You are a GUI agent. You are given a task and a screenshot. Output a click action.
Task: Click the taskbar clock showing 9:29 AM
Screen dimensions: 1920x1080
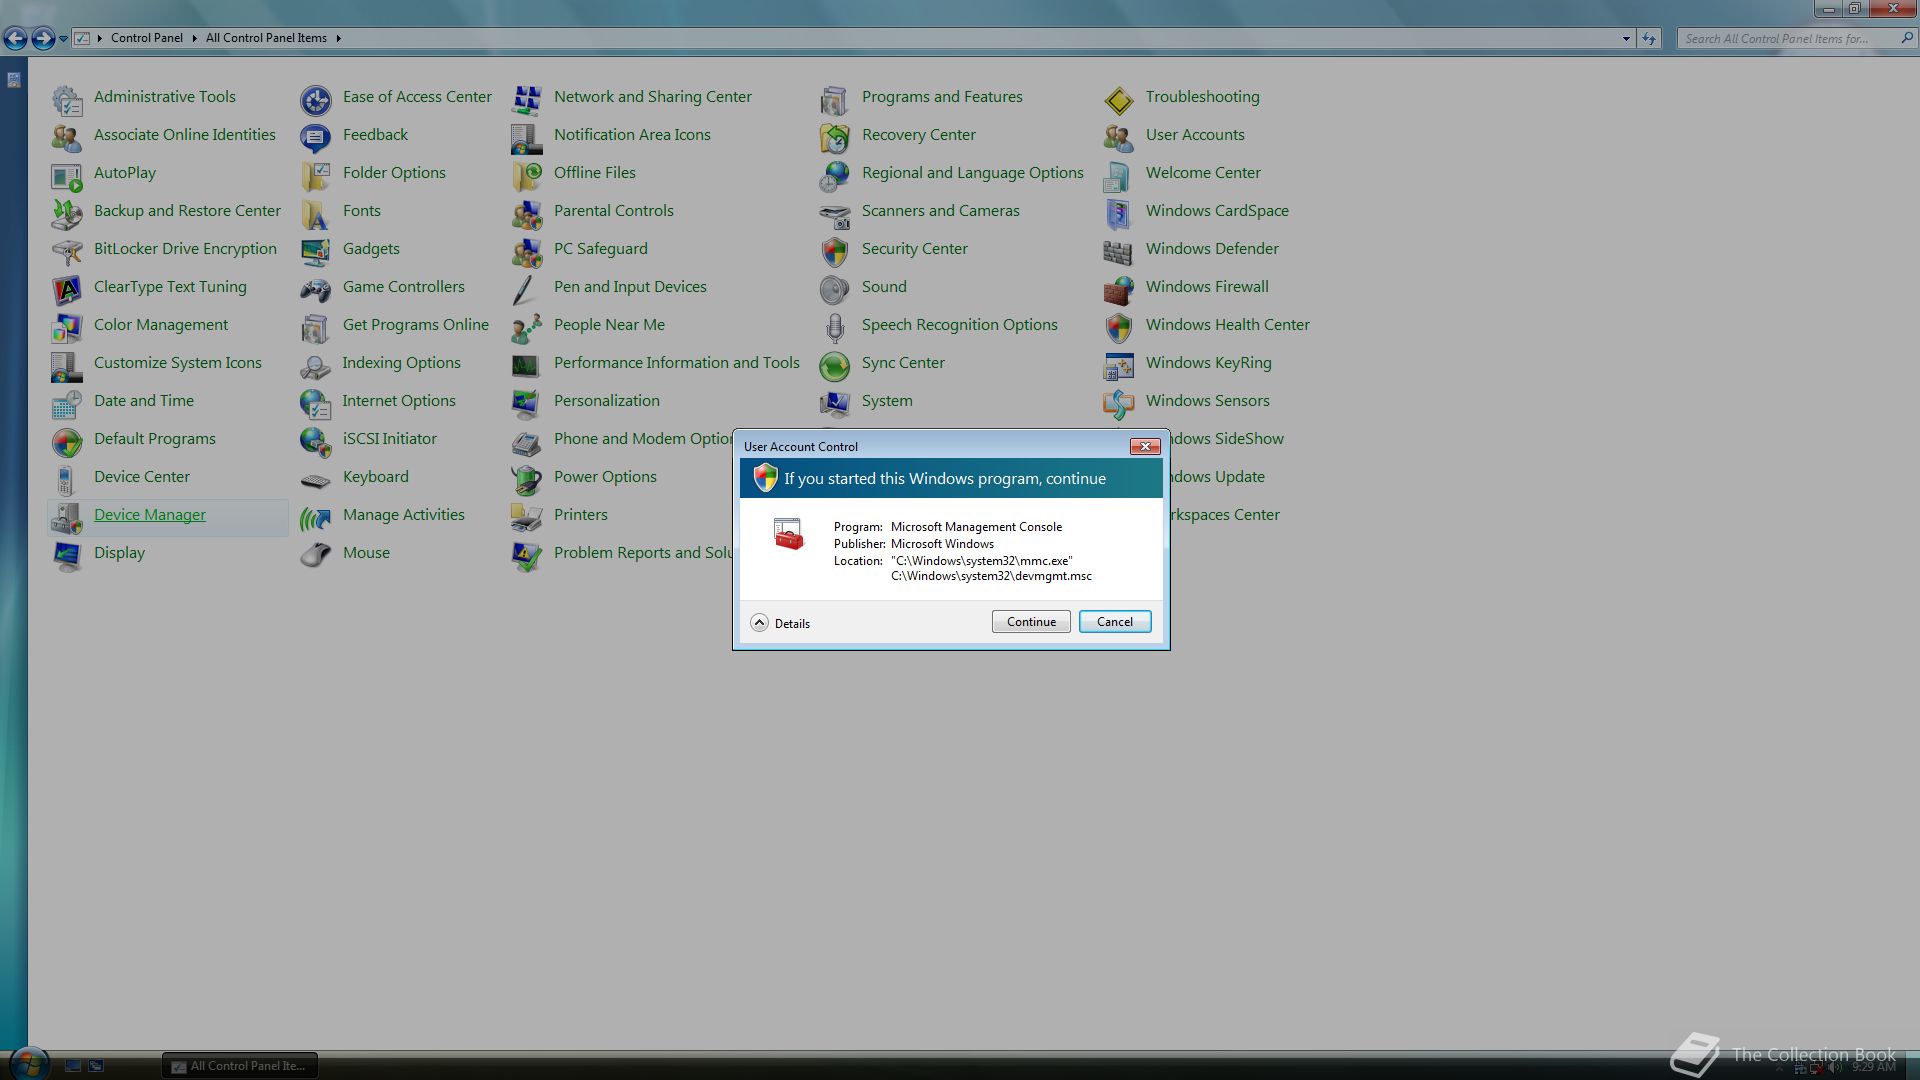point(1873,1067)
